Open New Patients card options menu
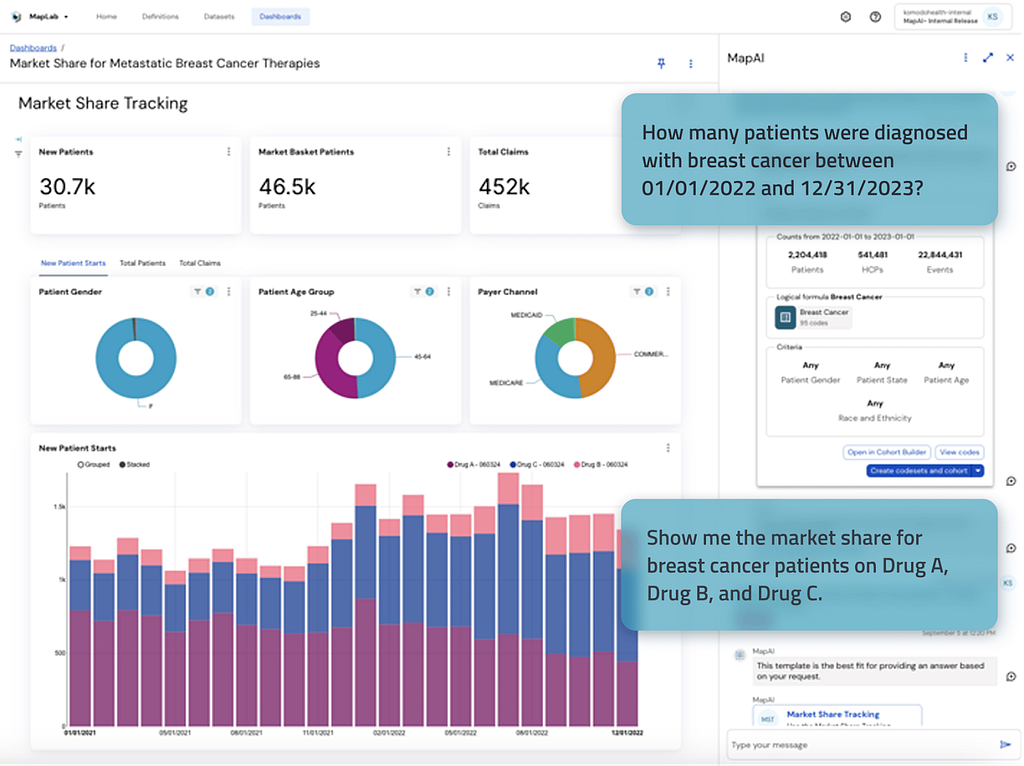Viewport: 1024px width, 766px height. pyautogui.click(x=229, y=152)
